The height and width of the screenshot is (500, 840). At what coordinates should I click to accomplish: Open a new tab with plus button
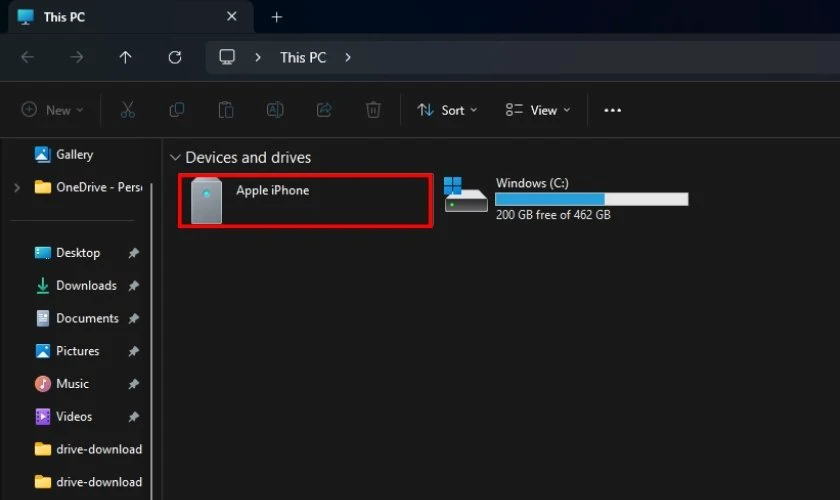click(x=276, y=17)
